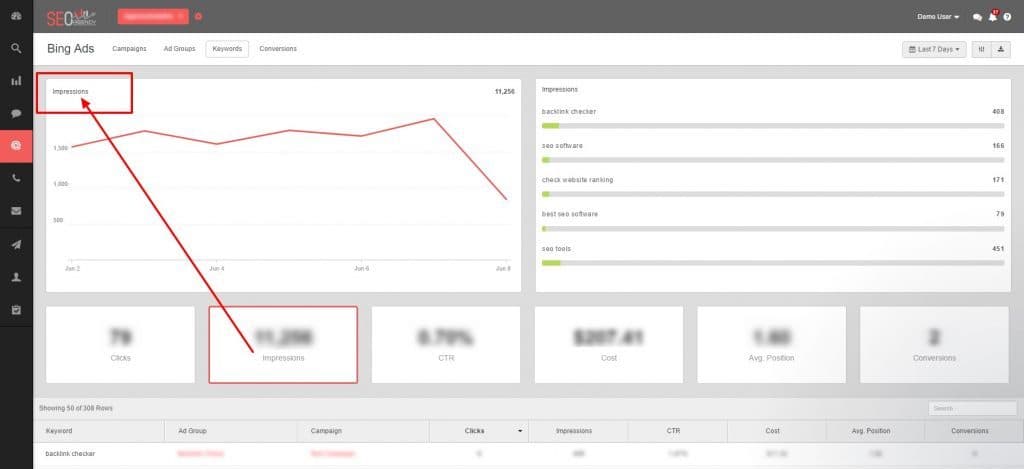Sort table by Avg. Position column header
The image size is (1024, 469).
(x=875, y=431)
